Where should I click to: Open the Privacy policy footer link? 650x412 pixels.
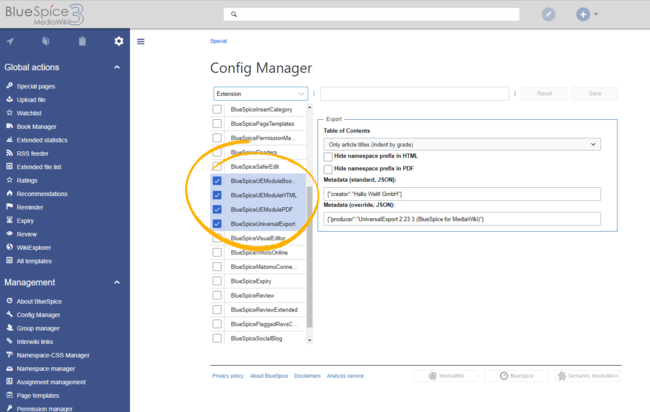[x=228, y=376]
